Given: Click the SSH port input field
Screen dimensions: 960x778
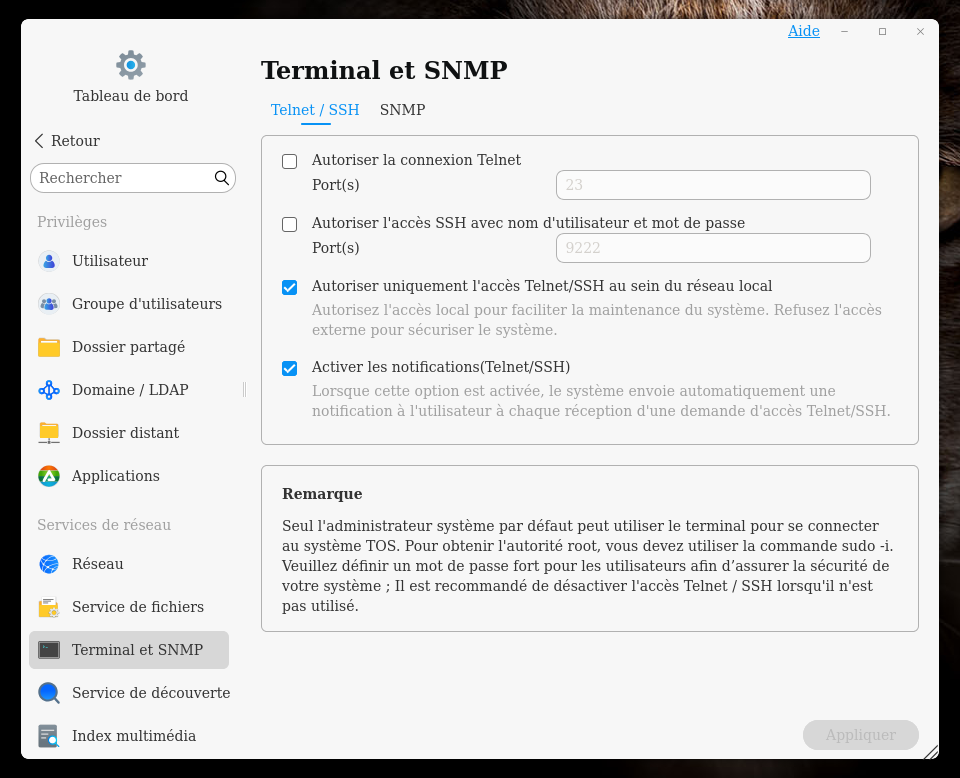Looking at the screenshot, I should [x=712, y=248].
